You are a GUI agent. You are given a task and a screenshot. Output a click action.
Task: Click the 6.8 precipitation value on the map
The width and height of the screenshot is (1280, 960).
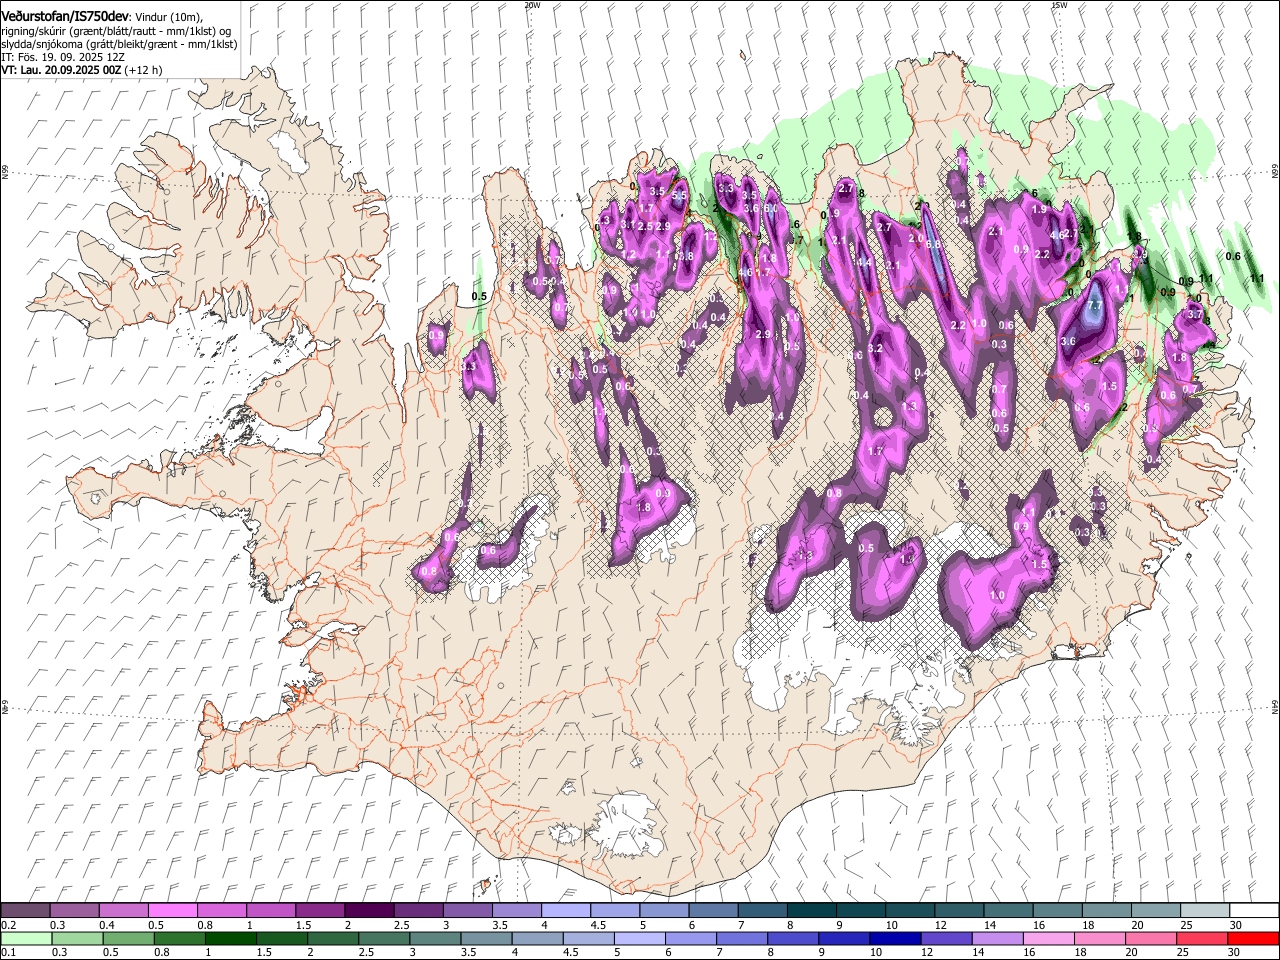[x=934, y=244]
